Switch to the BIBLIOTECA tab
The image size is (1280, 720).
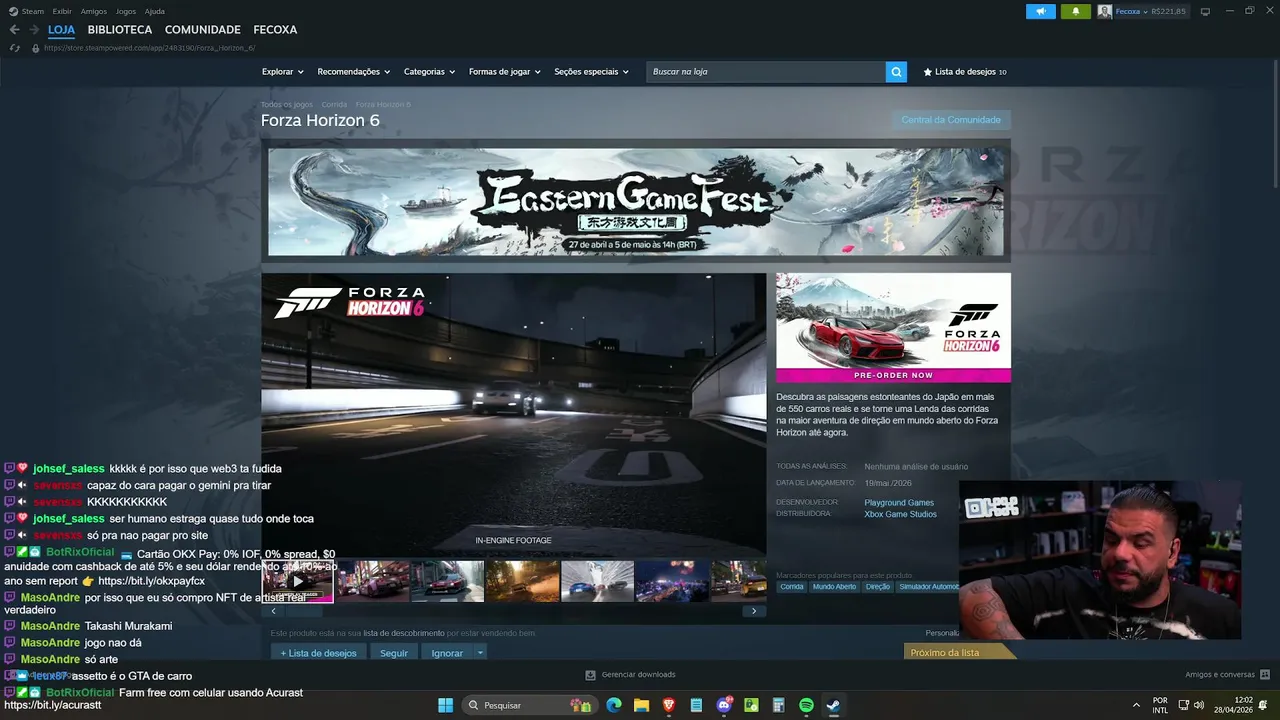[120, 30]
